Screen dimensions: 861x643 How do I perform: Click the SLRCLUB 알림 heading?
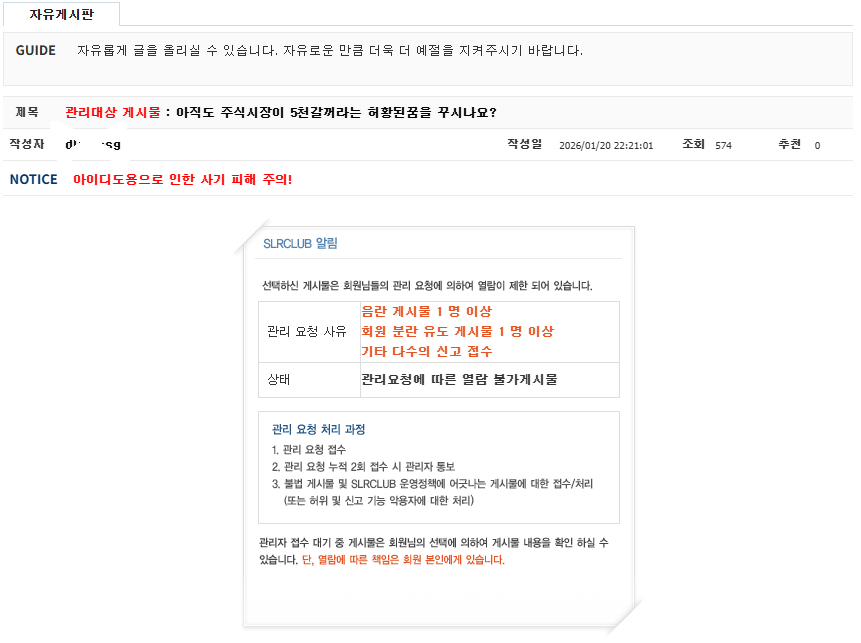tap(300, 243)
